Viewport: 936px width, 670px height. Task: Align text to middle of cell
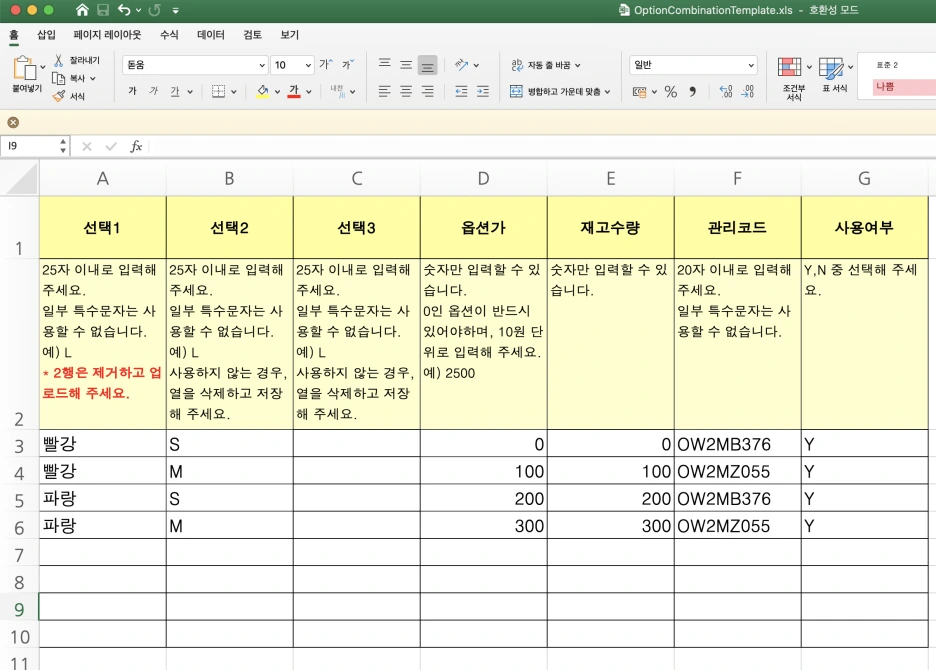coord(406,64)
